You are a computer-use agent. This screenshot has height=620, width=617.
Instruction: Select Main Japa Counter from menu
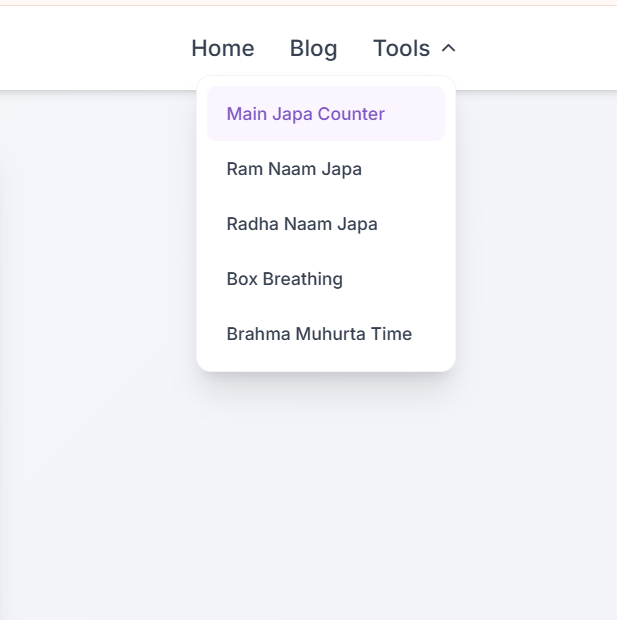tap(326, 114)
